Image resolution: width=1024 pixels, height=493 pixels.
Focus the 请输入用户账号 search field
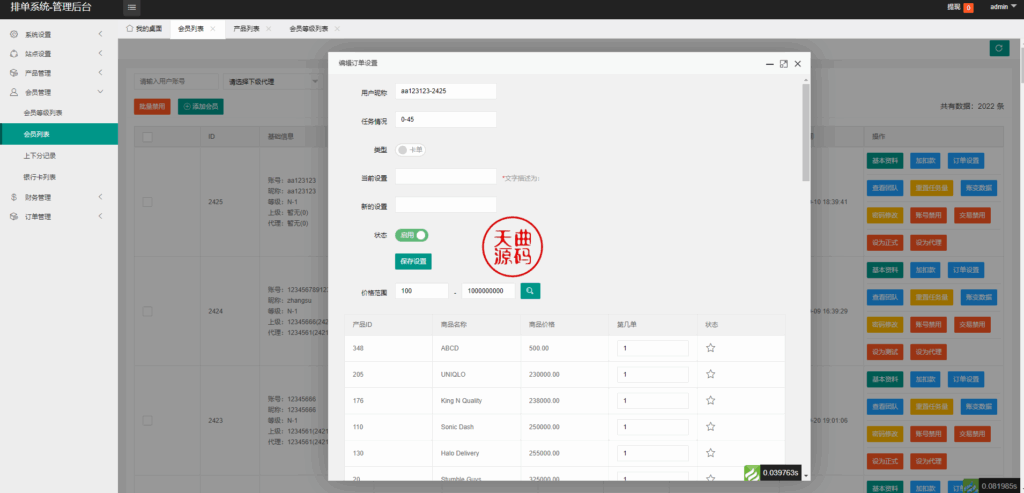coord(176,82)
